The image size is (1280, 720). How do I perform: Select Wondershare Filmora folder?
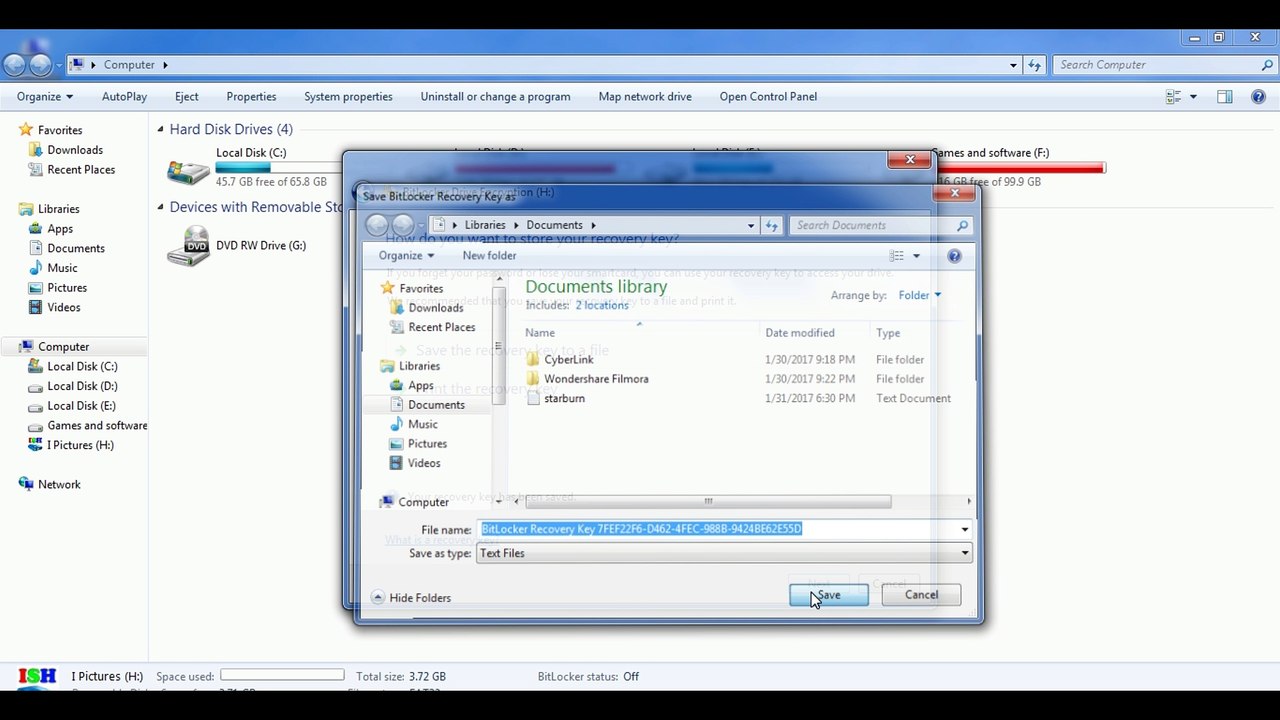tap(596, 379)
